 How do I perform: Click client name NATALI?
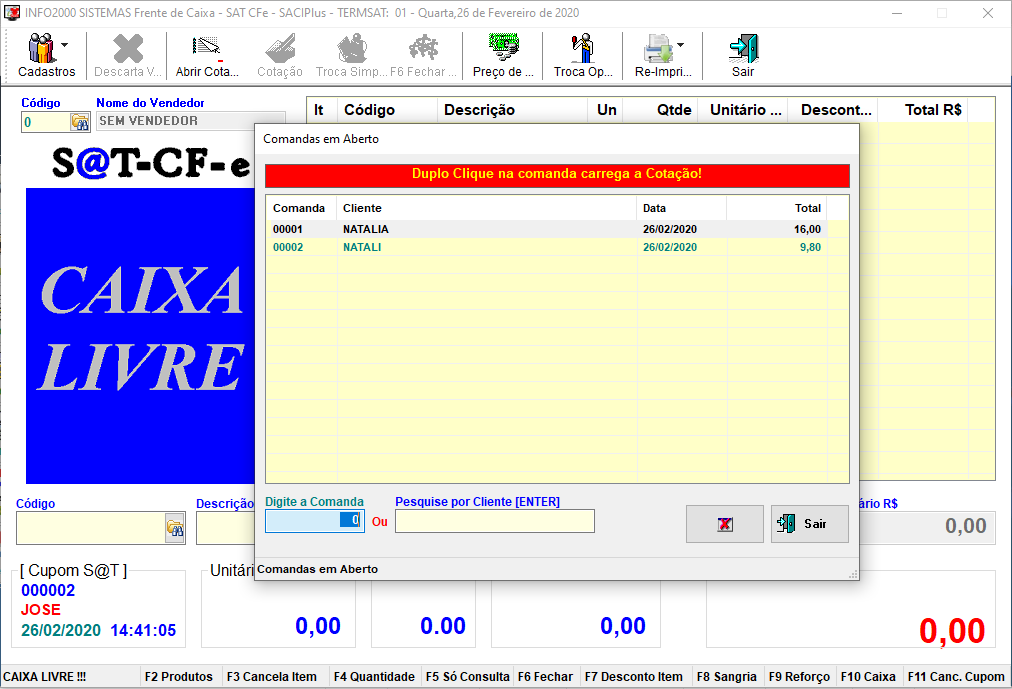coord(362,247)
